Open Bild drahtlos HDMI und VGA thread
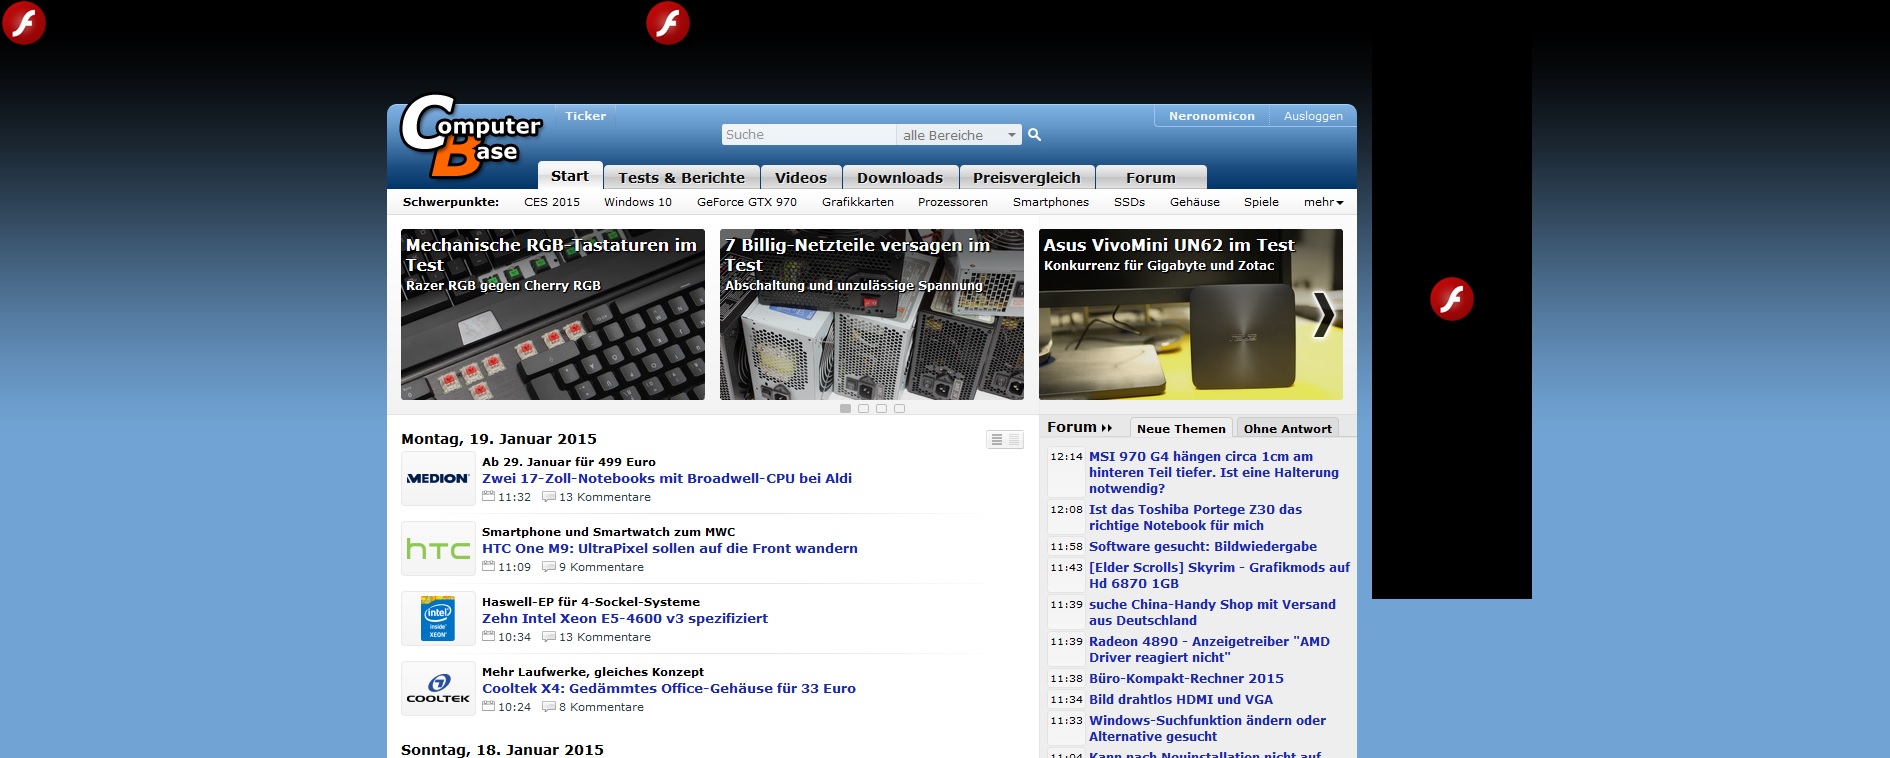The height and width of the screenshot is (758, 1890). click(x=1181, y=699)
